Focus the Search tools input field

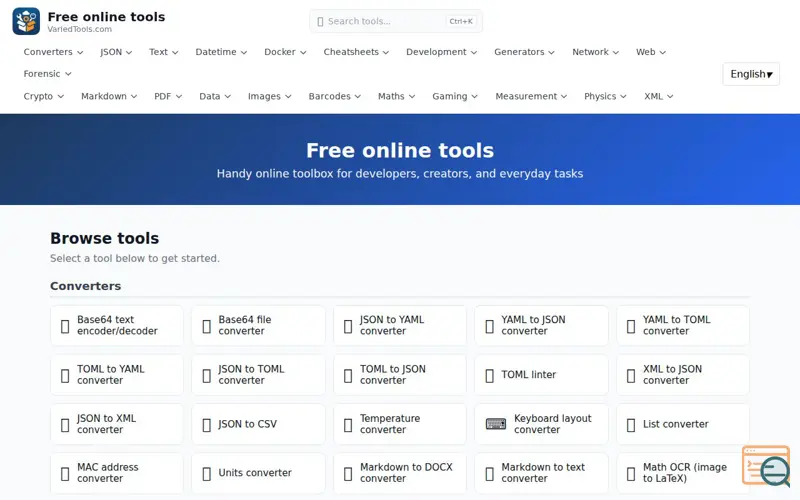pos(396,21)
